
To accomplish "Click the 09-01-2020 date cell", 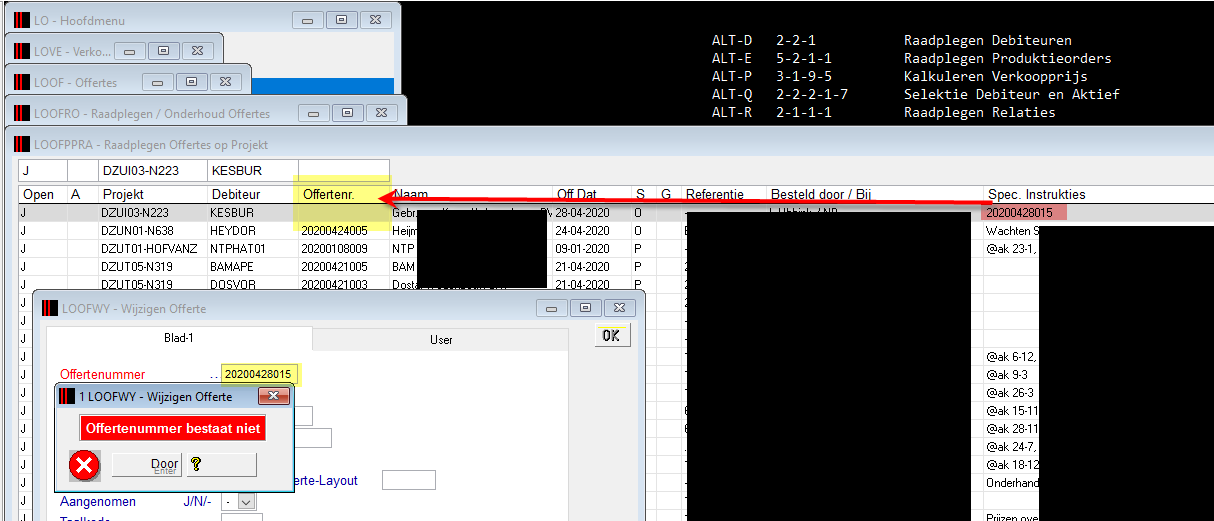I will (x=592, y=249).
